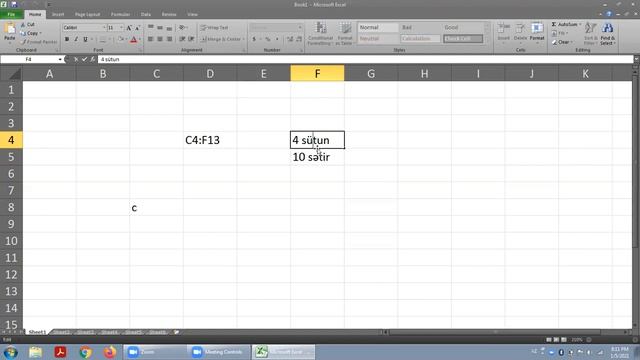Image resolution: width=640 pixels, height=360 pixels.
Task: Decrease decimal places
Action: point(299,39)
